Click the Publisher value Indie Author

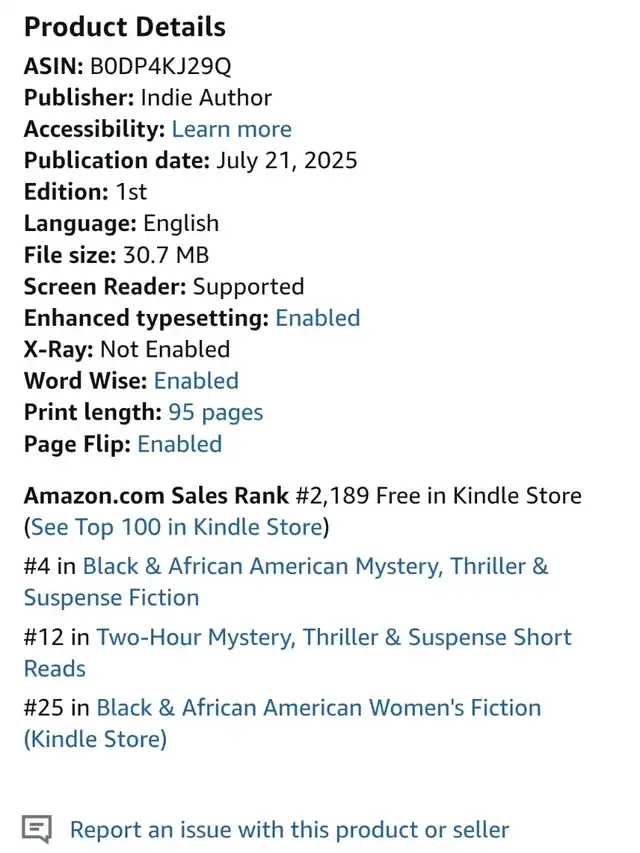[x=206, y=97]
